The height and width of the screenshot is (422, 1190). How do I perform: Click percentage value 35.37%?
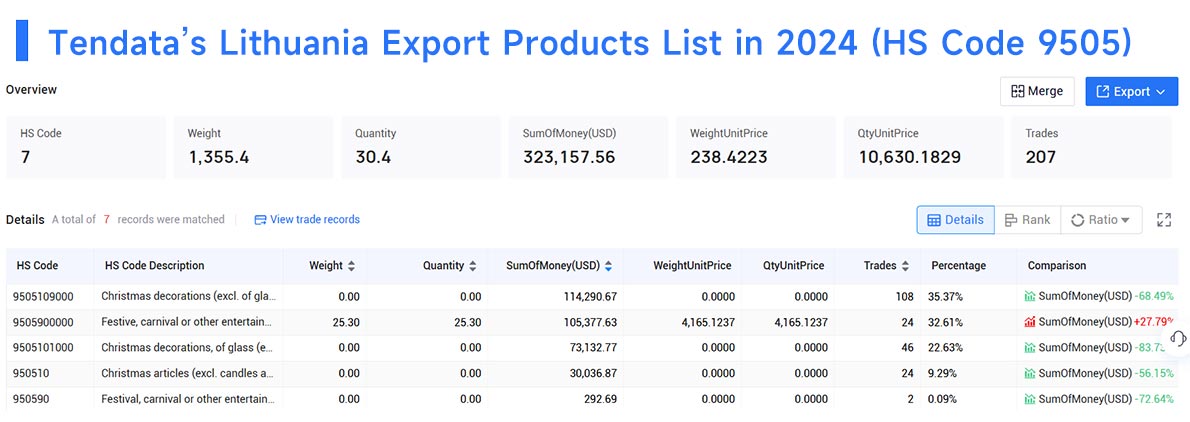[x=945, y=296]
